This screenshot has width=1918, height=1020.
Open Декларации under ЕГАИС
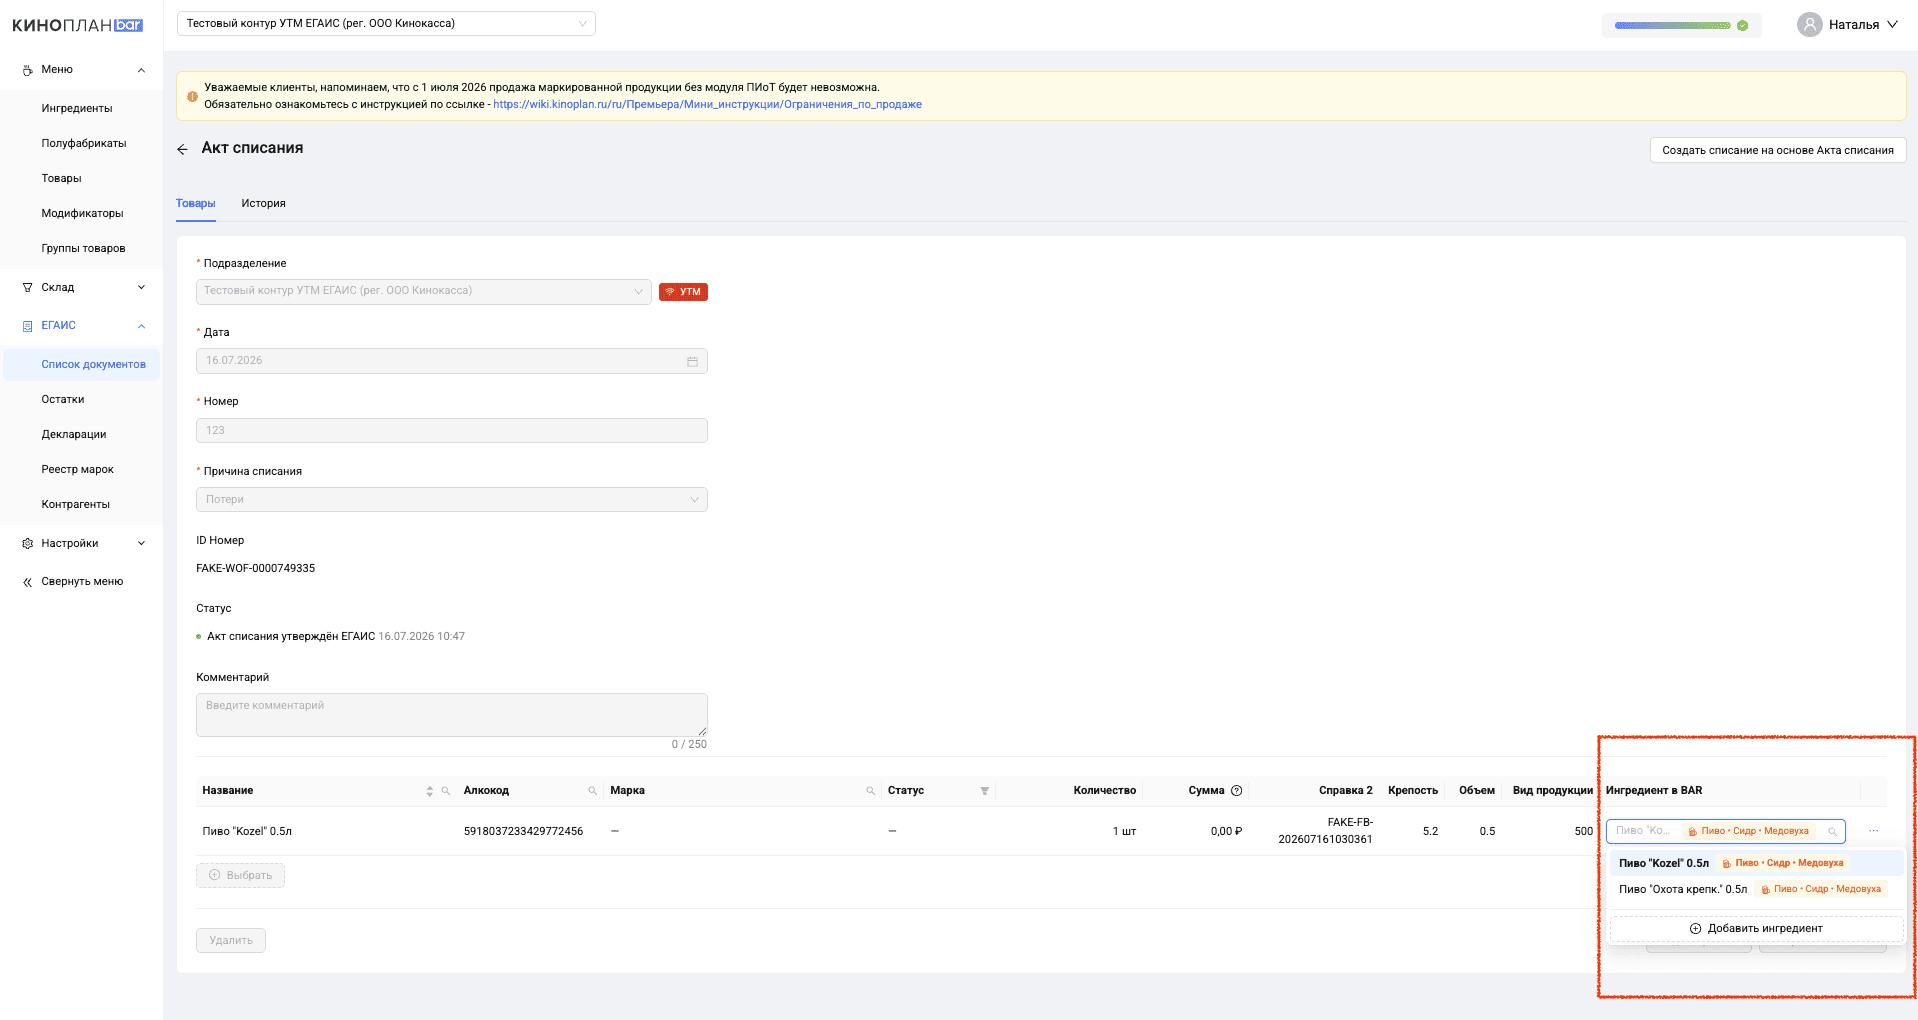click(x=74, y=434)
